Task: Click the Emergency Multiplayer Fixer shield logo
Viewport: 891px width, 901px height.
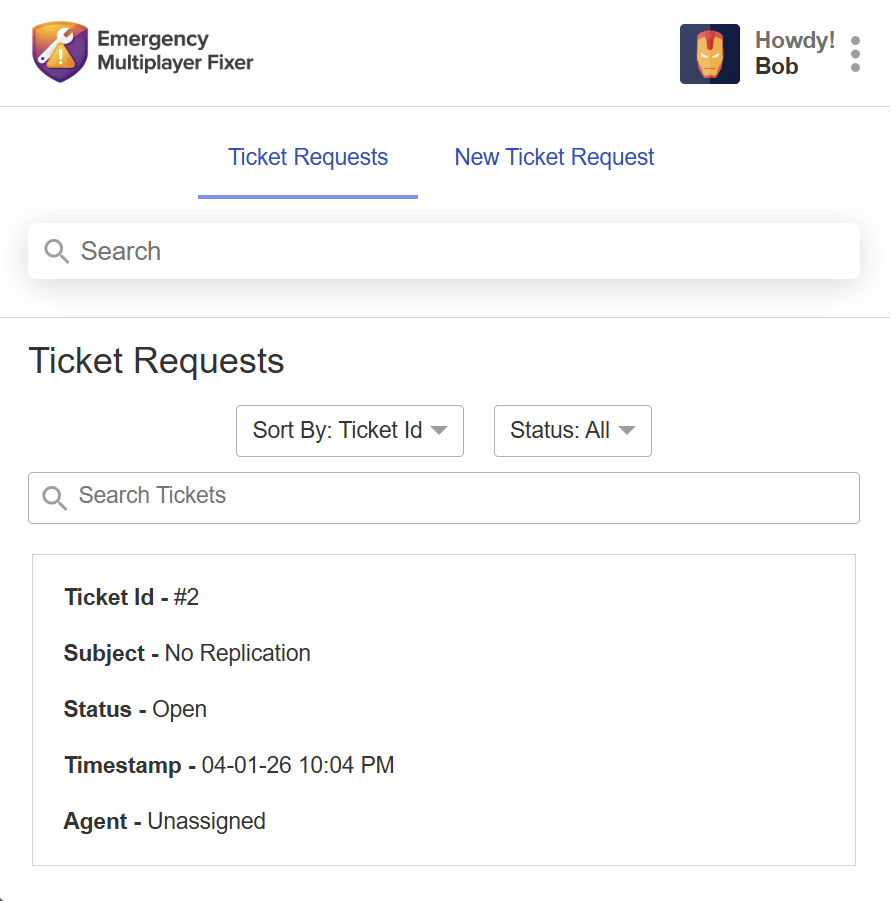Action: point(60,52)
